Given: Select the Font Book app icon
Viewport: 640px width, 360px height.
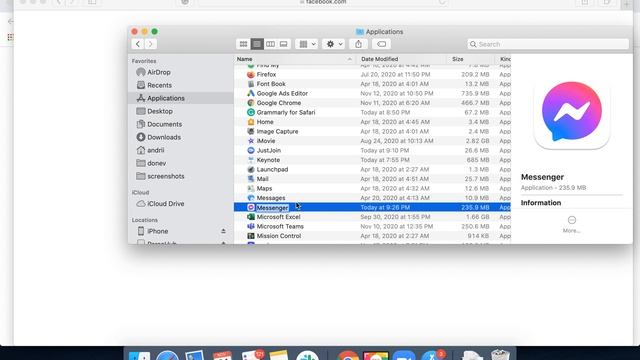Looking at the screenshot, I should (251, 84).
